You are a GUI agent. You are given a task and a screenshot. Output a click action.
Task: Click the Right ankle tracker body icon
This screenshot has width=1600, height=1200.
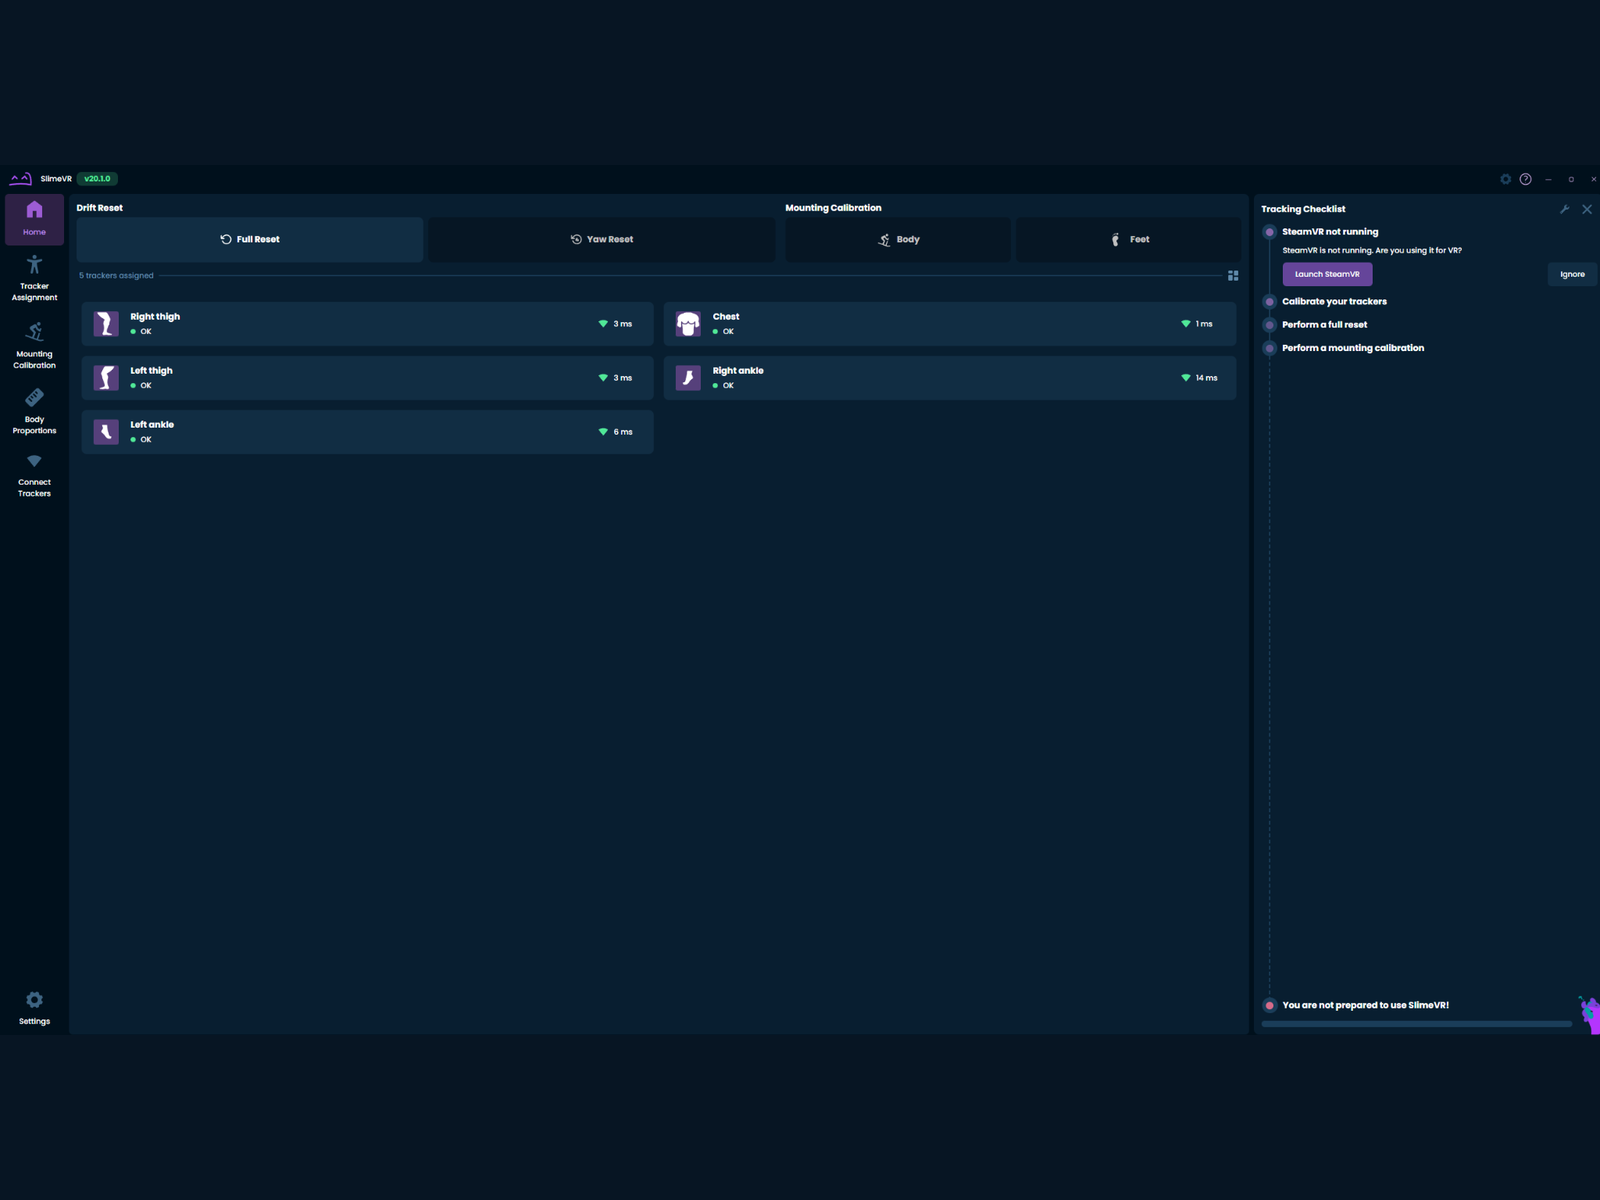coord(688,378)
